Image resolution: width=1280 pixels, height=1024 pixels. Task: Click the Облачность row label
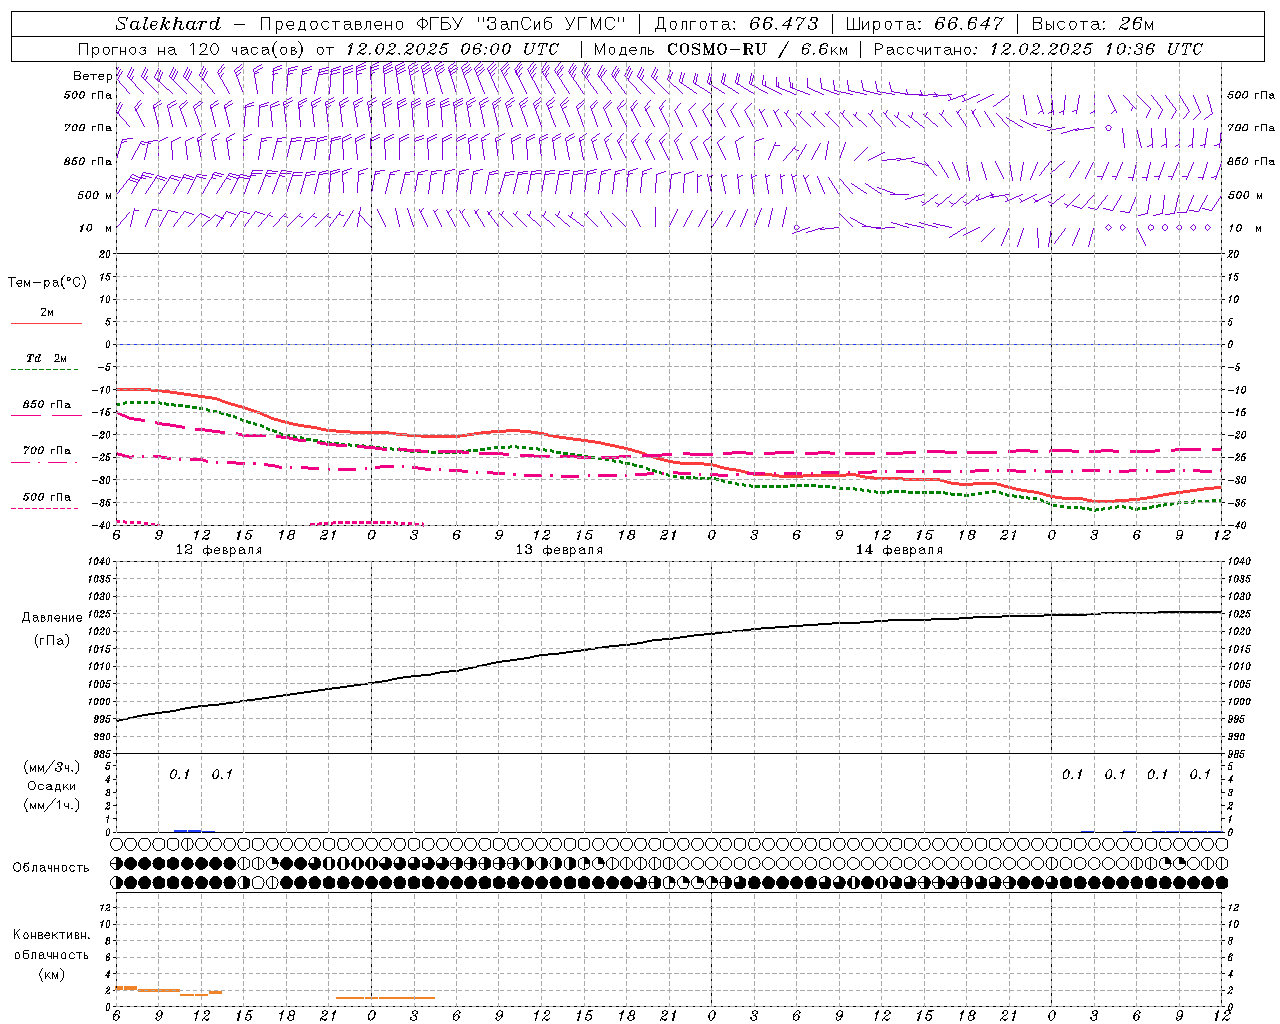tap(51, 867)
